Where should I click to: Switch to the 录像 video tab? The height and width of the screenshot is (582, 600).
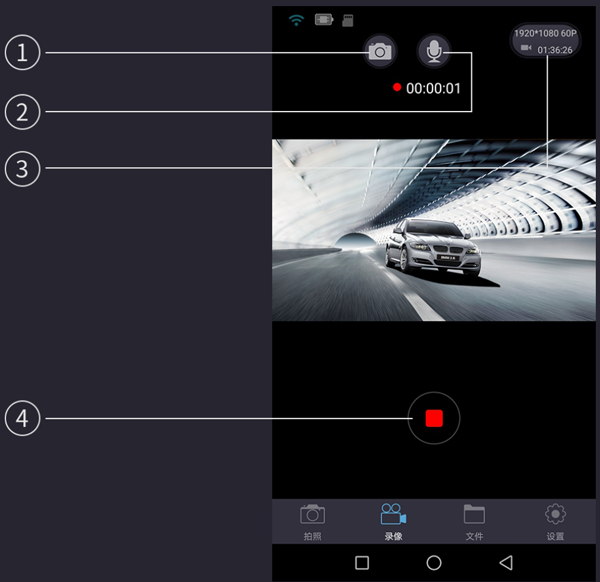393,522
